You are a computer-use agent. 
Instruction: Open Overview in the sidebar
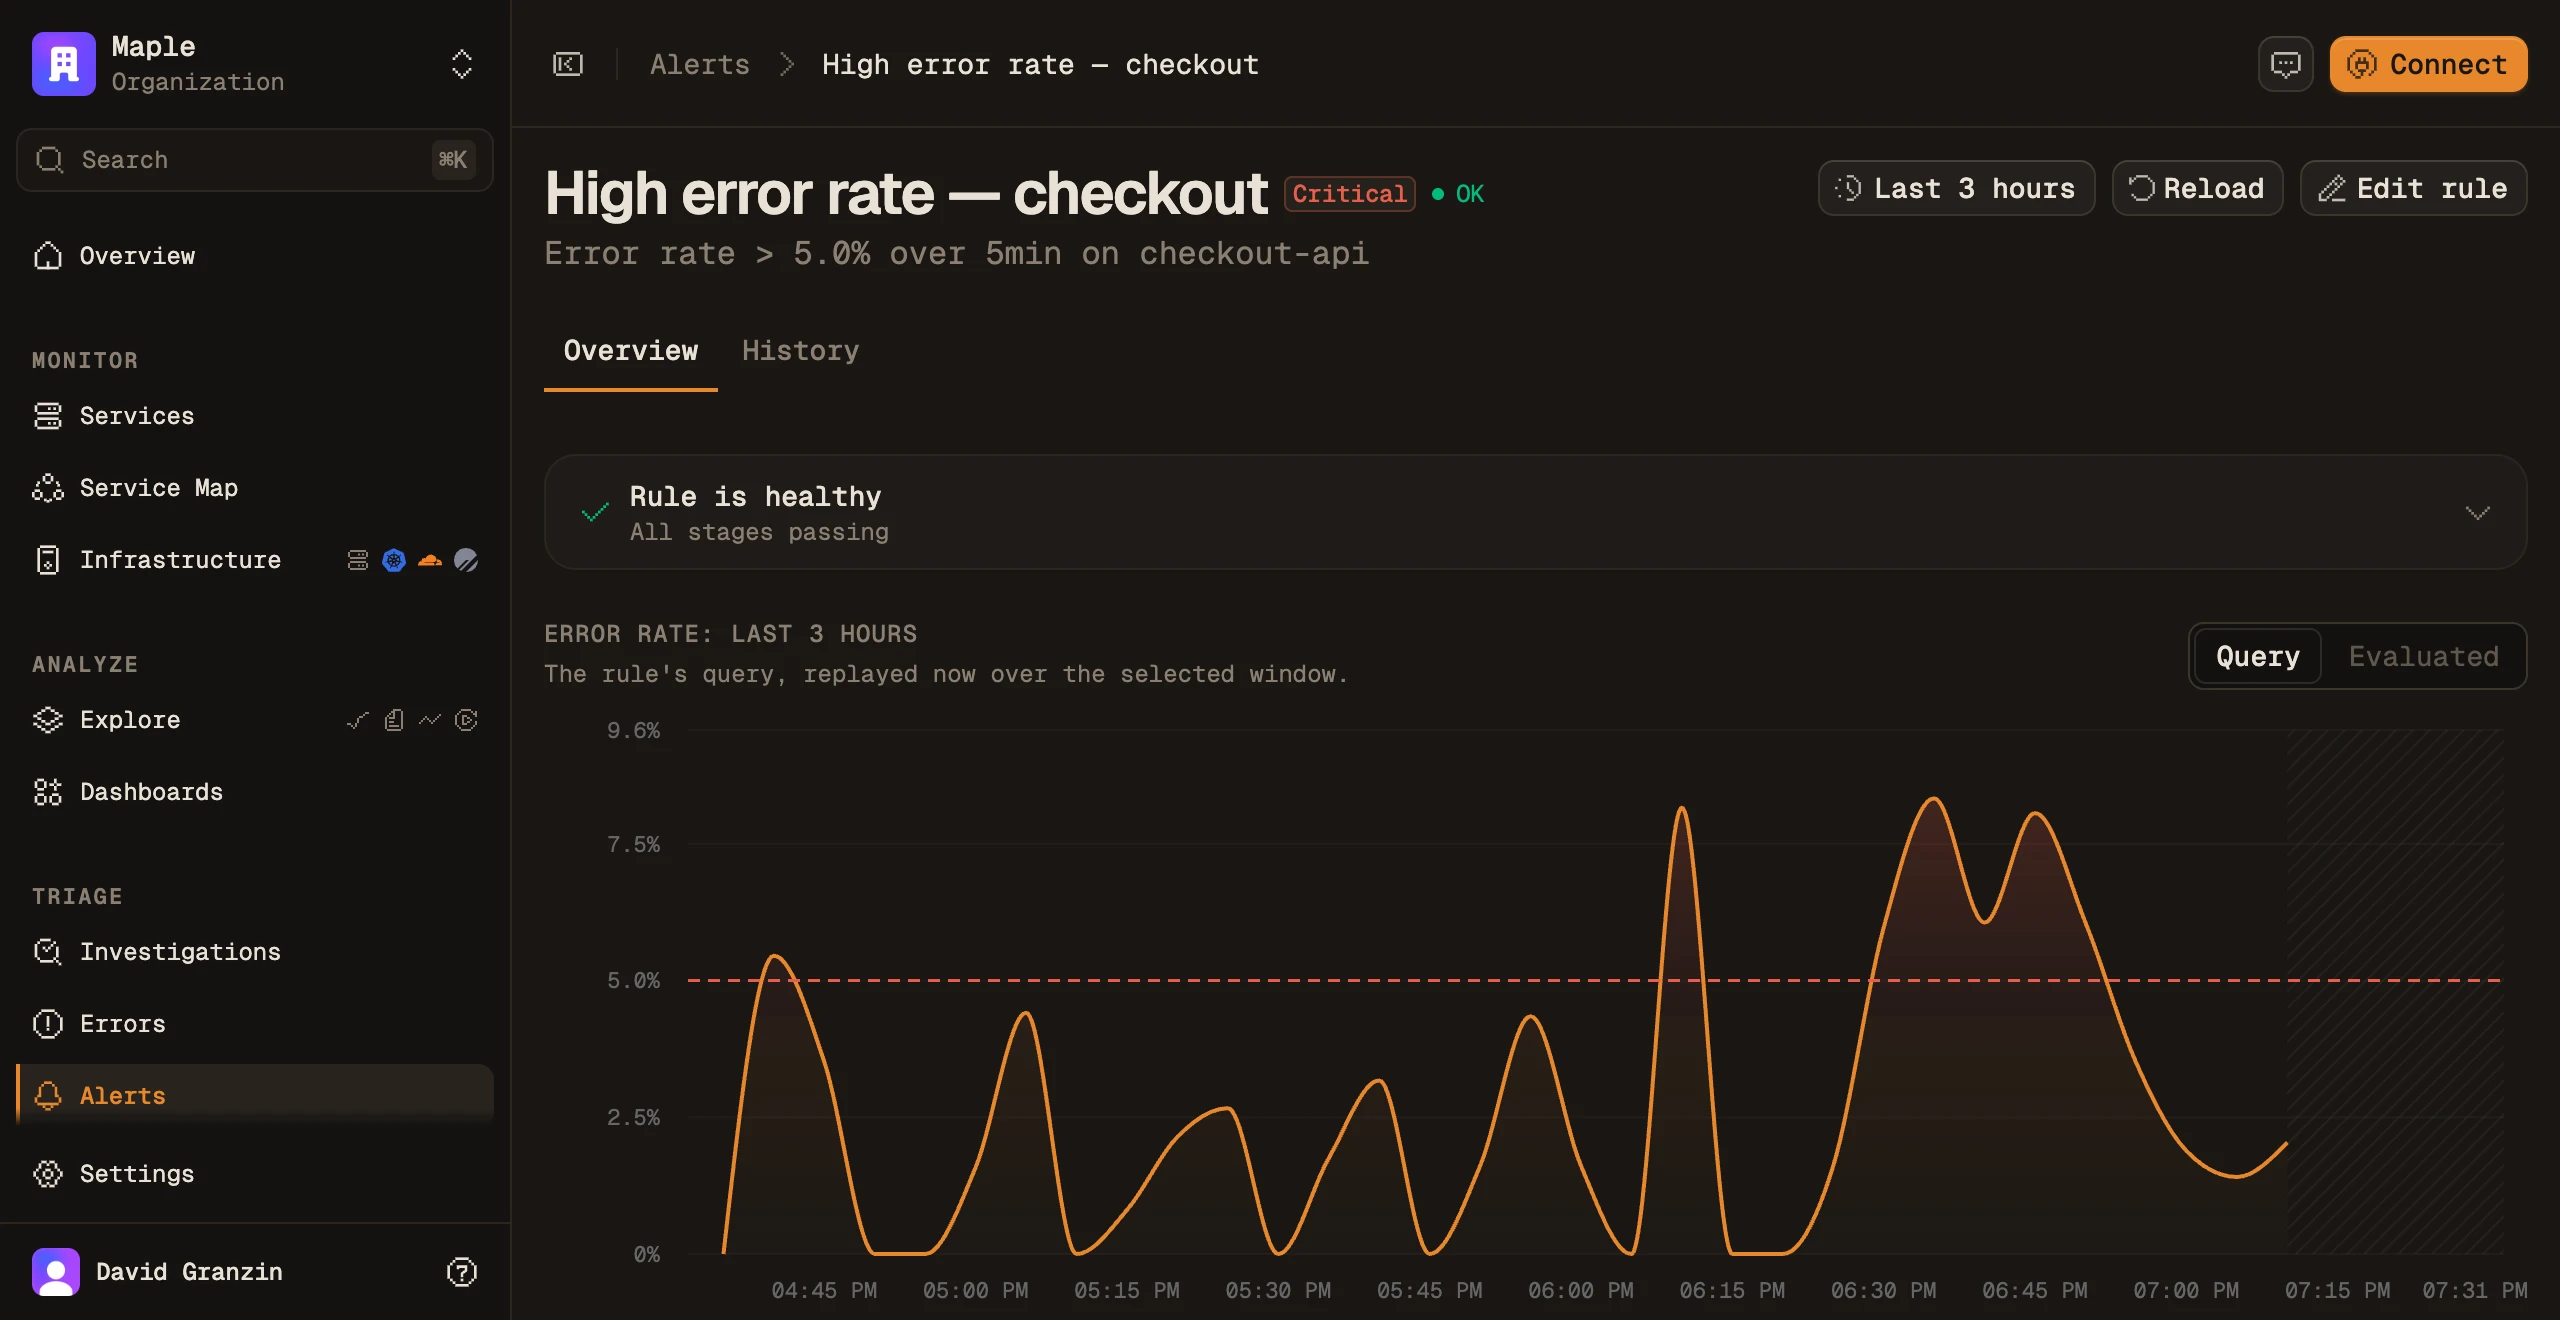(x=255, y=256)
